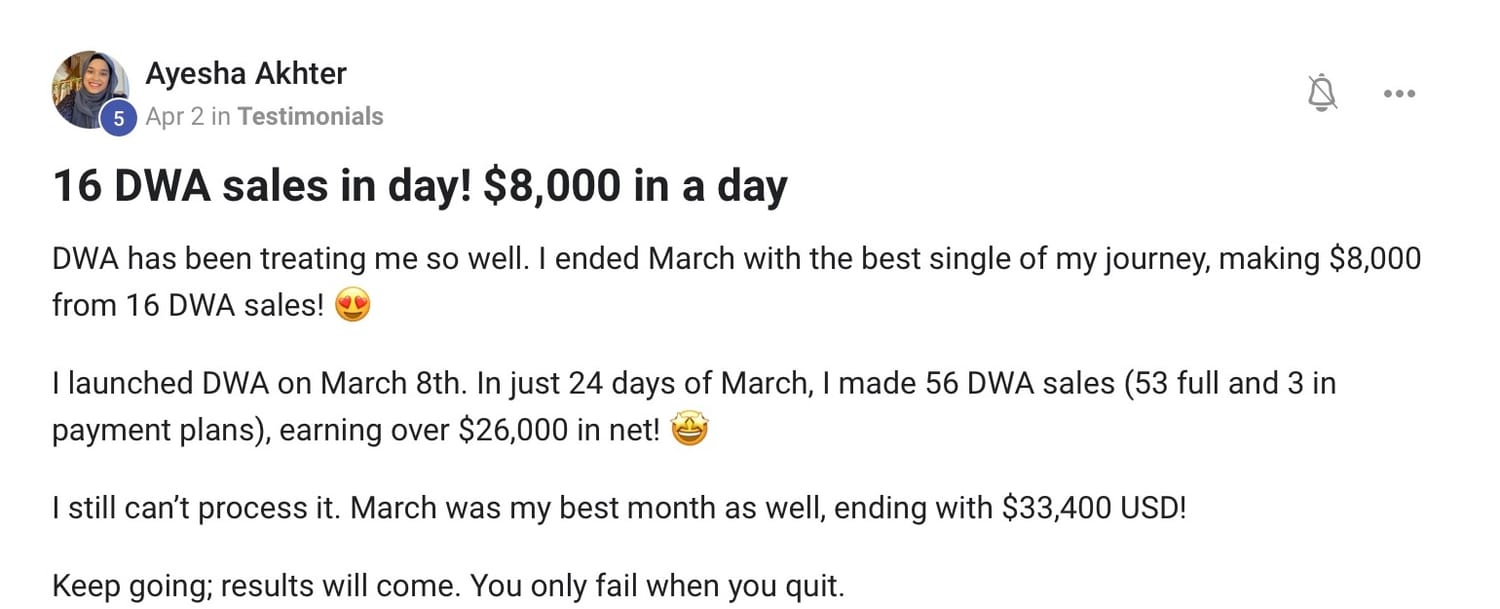Open the three-dot post options menu
Image resolution: width=1500 pixels, height=609 pixels.
[x=1398, y=94]
